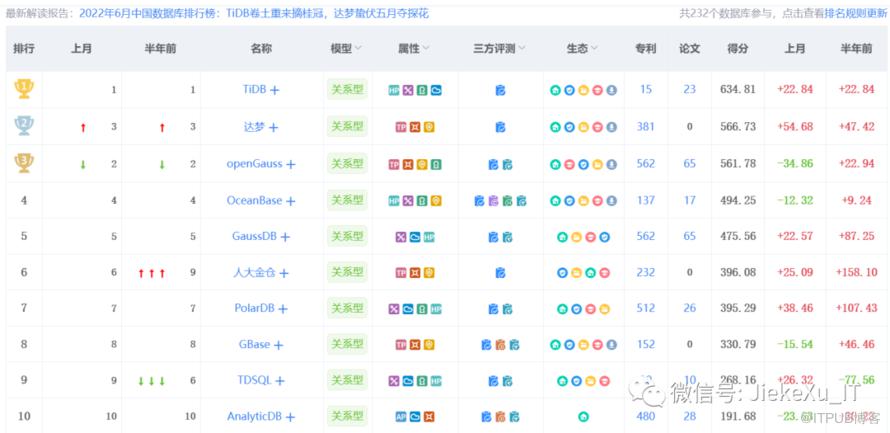890x433 pixels.
Task: Click the yellow folder ecosystem icon in 达梦 row
Action: (583, 127)
